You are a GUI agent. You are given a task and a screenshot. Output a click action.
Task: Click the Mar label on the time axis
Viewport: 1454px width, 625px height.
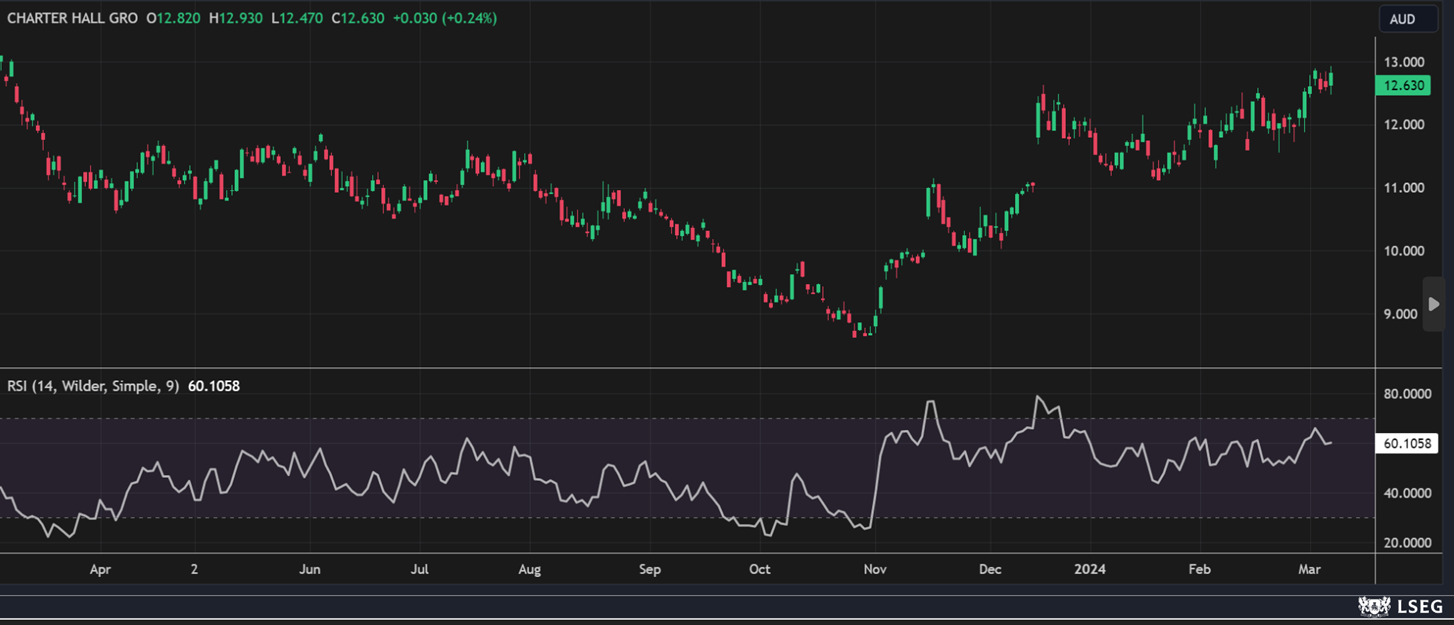(1309, 570)
